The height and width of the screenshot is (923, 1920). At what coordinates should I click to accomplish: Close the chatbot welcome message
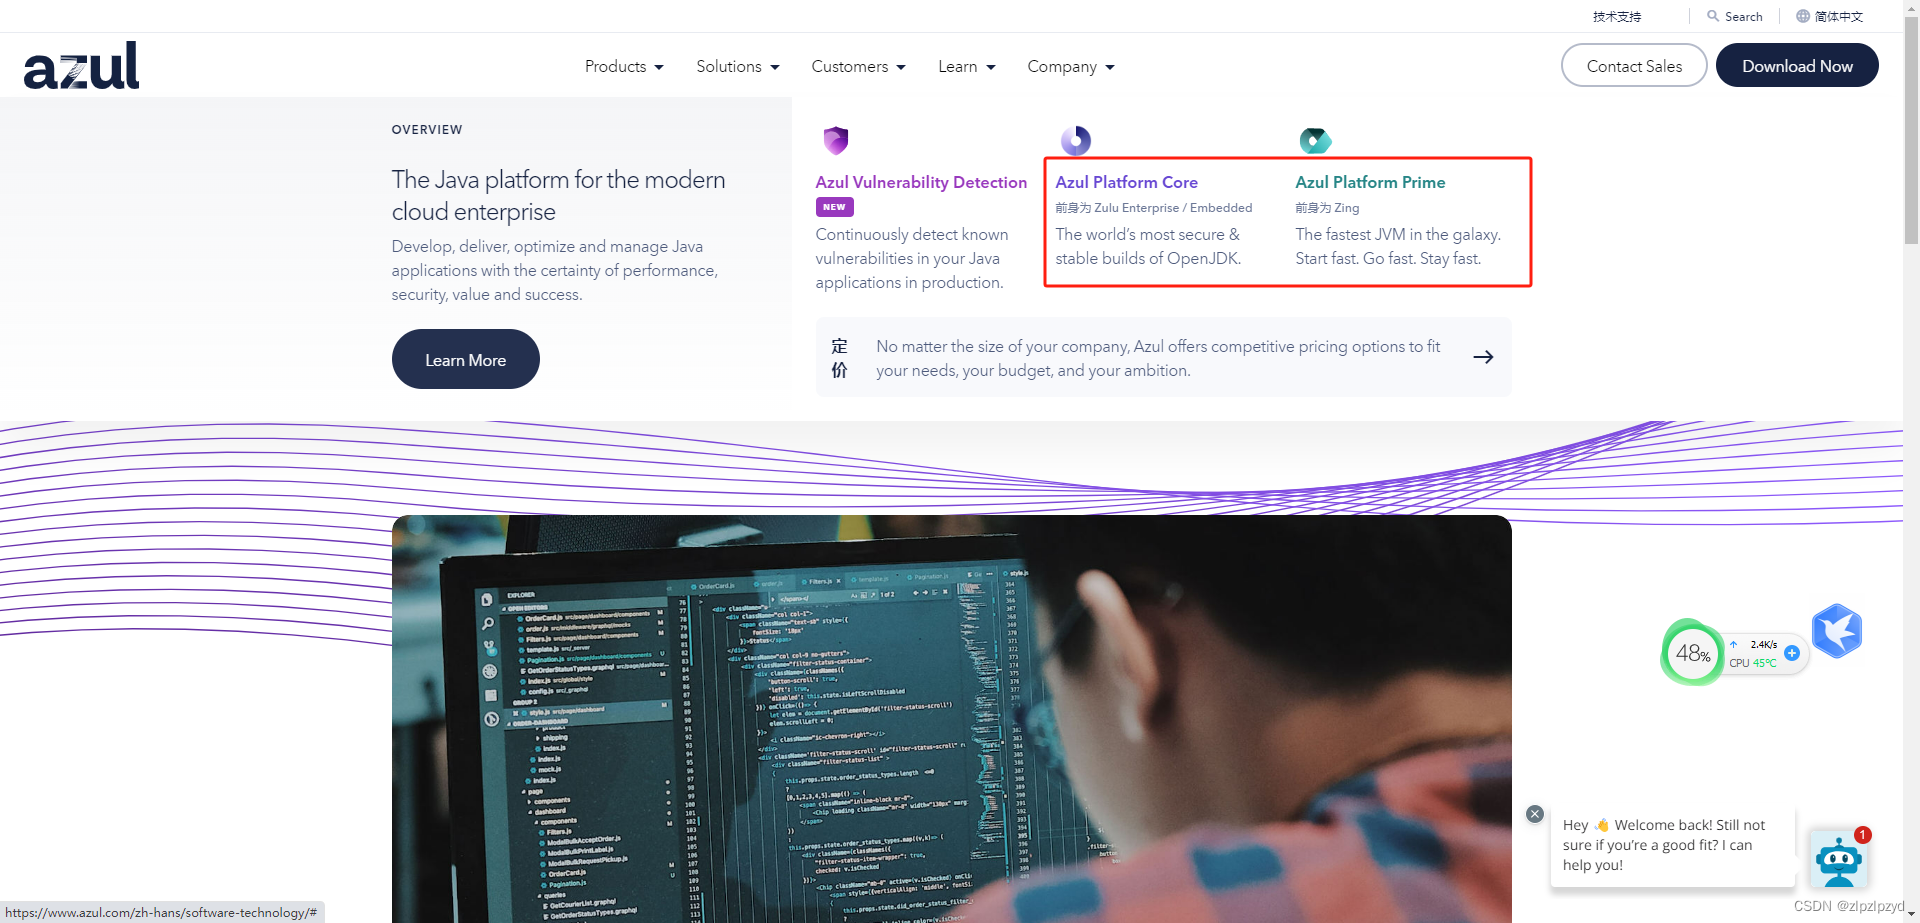1535,814
